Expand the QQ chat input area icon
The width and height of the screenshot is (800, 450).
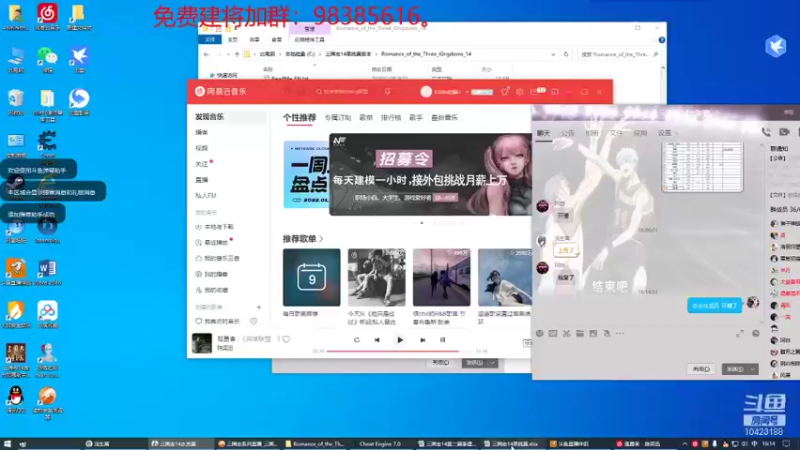[x=740, y=334]
